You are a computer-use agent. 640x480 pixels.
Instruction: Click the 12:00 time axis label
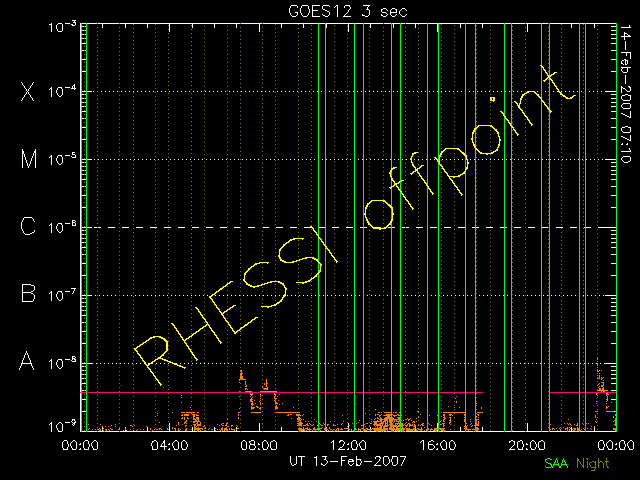point(348,445)
